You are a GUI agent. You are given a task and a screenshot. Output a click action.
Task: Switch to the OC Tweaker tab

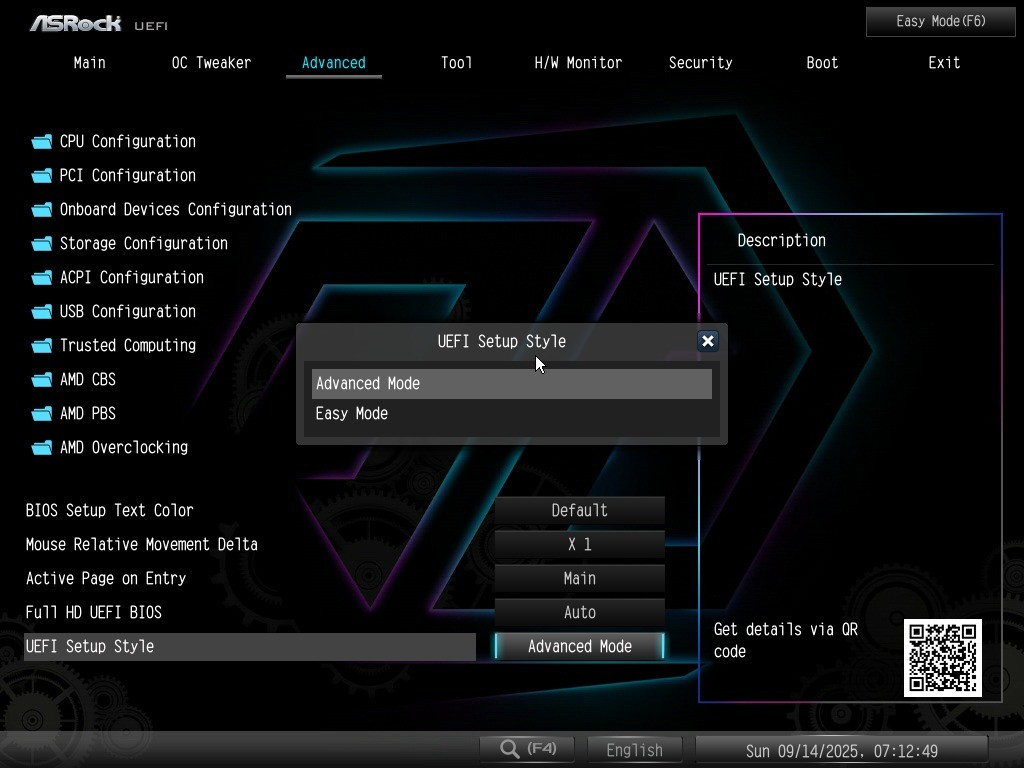211,62
